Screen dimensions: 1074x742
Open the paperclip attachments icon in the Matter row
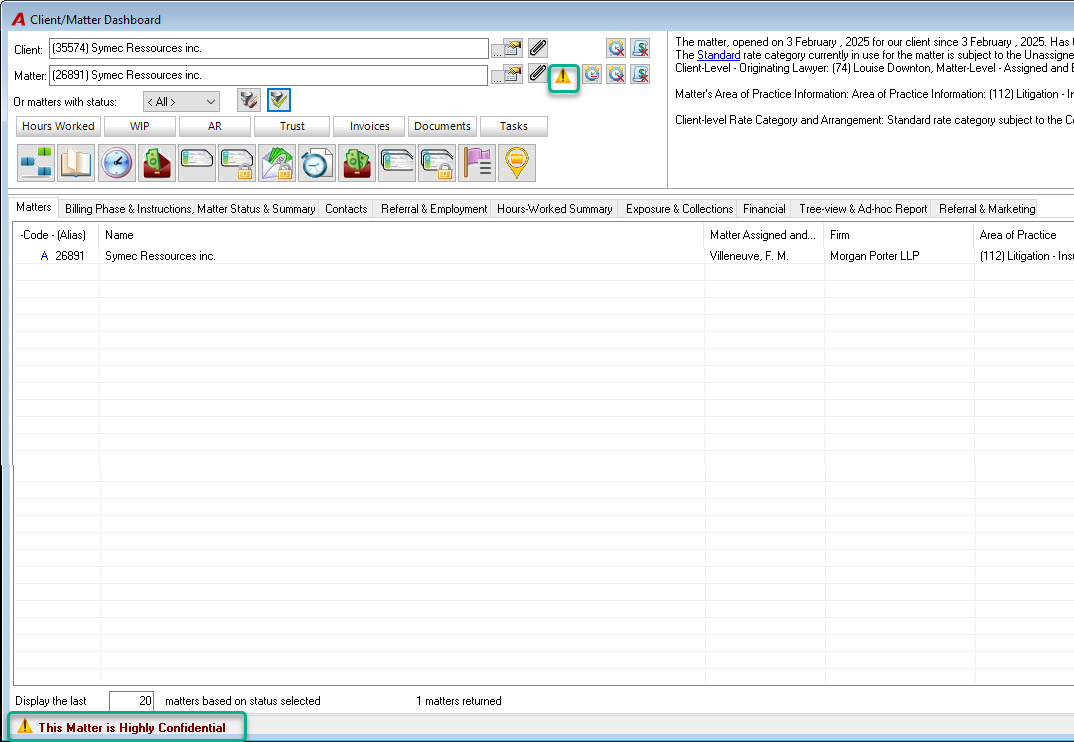coord(538,72)
